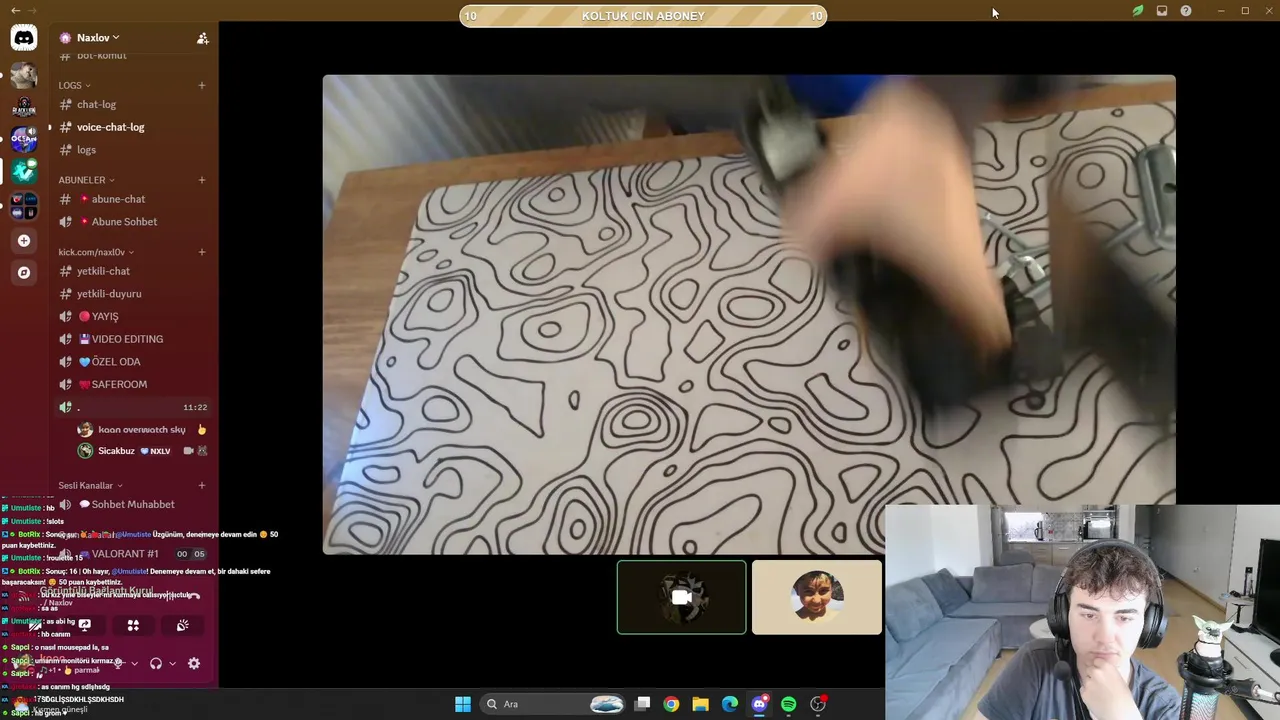This screenshot has height=720, width=1280.
Task: Collapse the kick.com/naxl0v category
Action: click(96, 252)
